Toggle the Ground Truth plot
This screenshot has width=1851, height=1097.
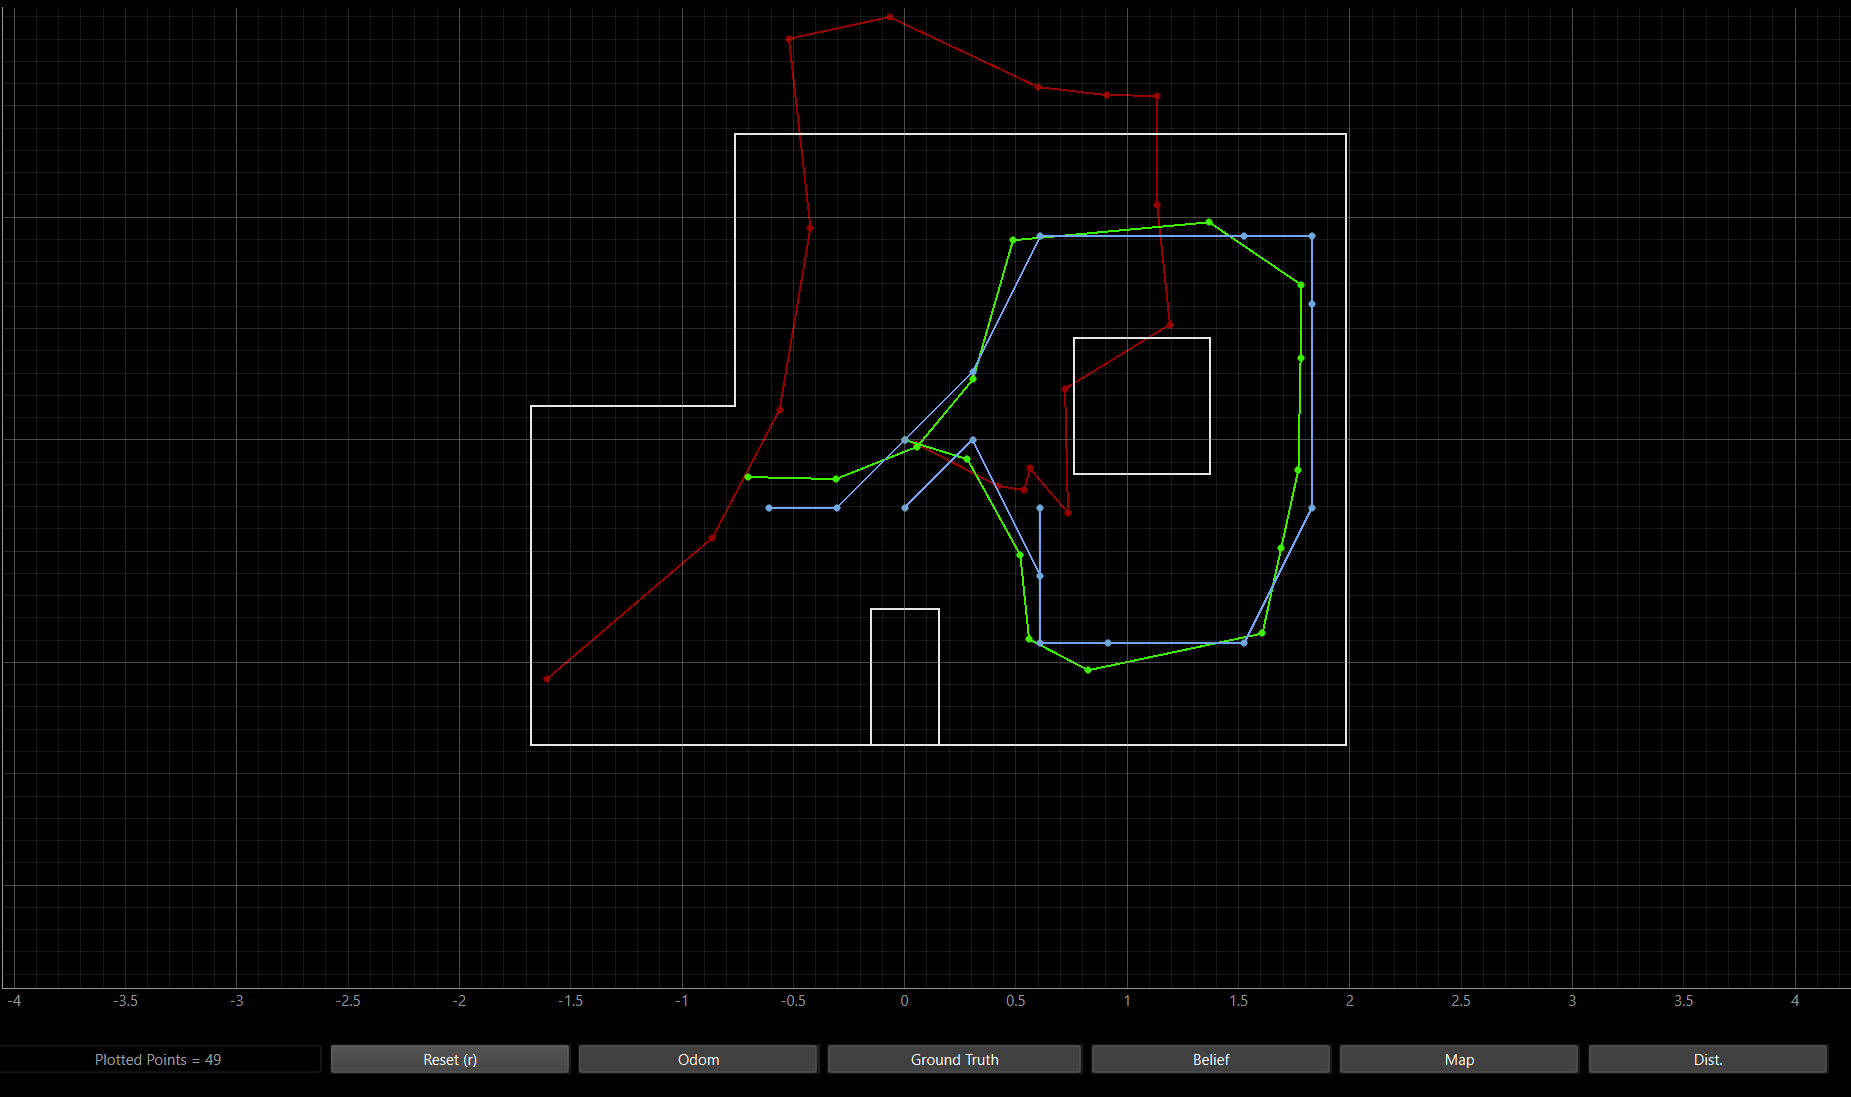tap(954, 1059)
